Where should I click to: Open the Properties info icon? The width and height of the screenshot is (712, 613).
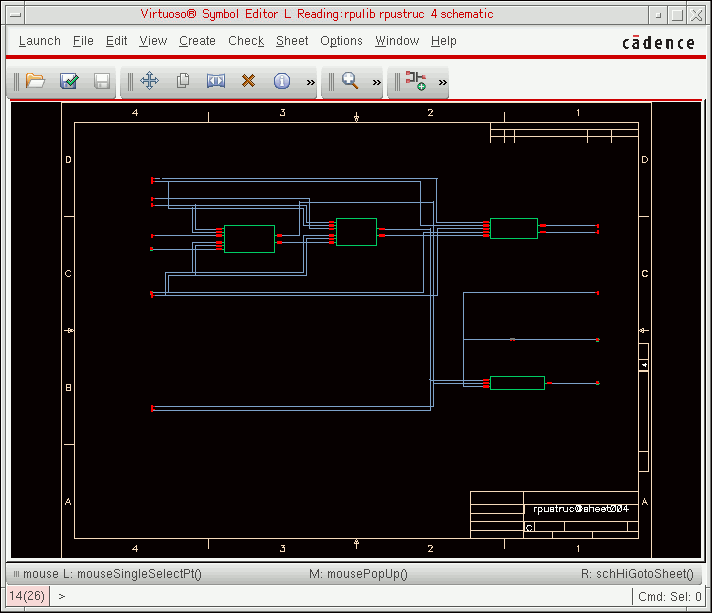point(282,81)
